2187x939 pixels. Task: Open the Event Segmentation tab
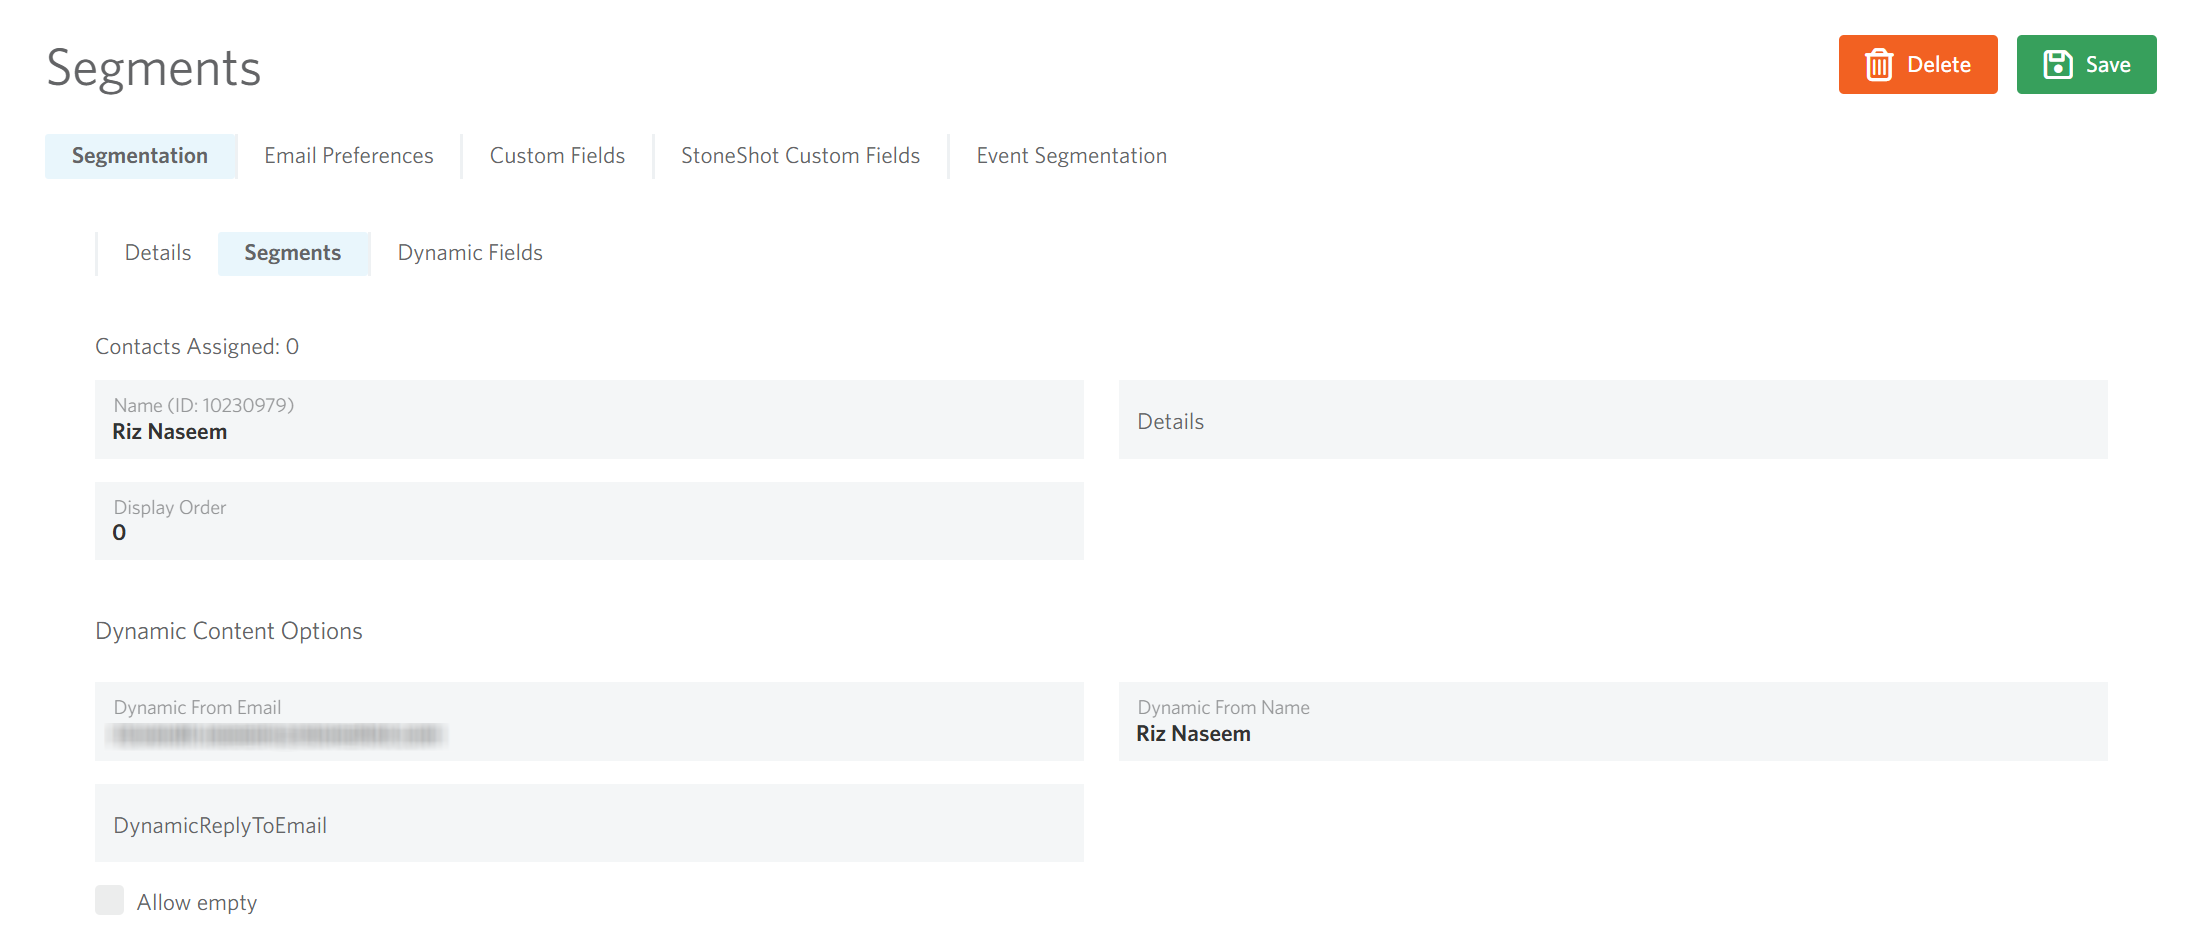[x=1072, y=156]
